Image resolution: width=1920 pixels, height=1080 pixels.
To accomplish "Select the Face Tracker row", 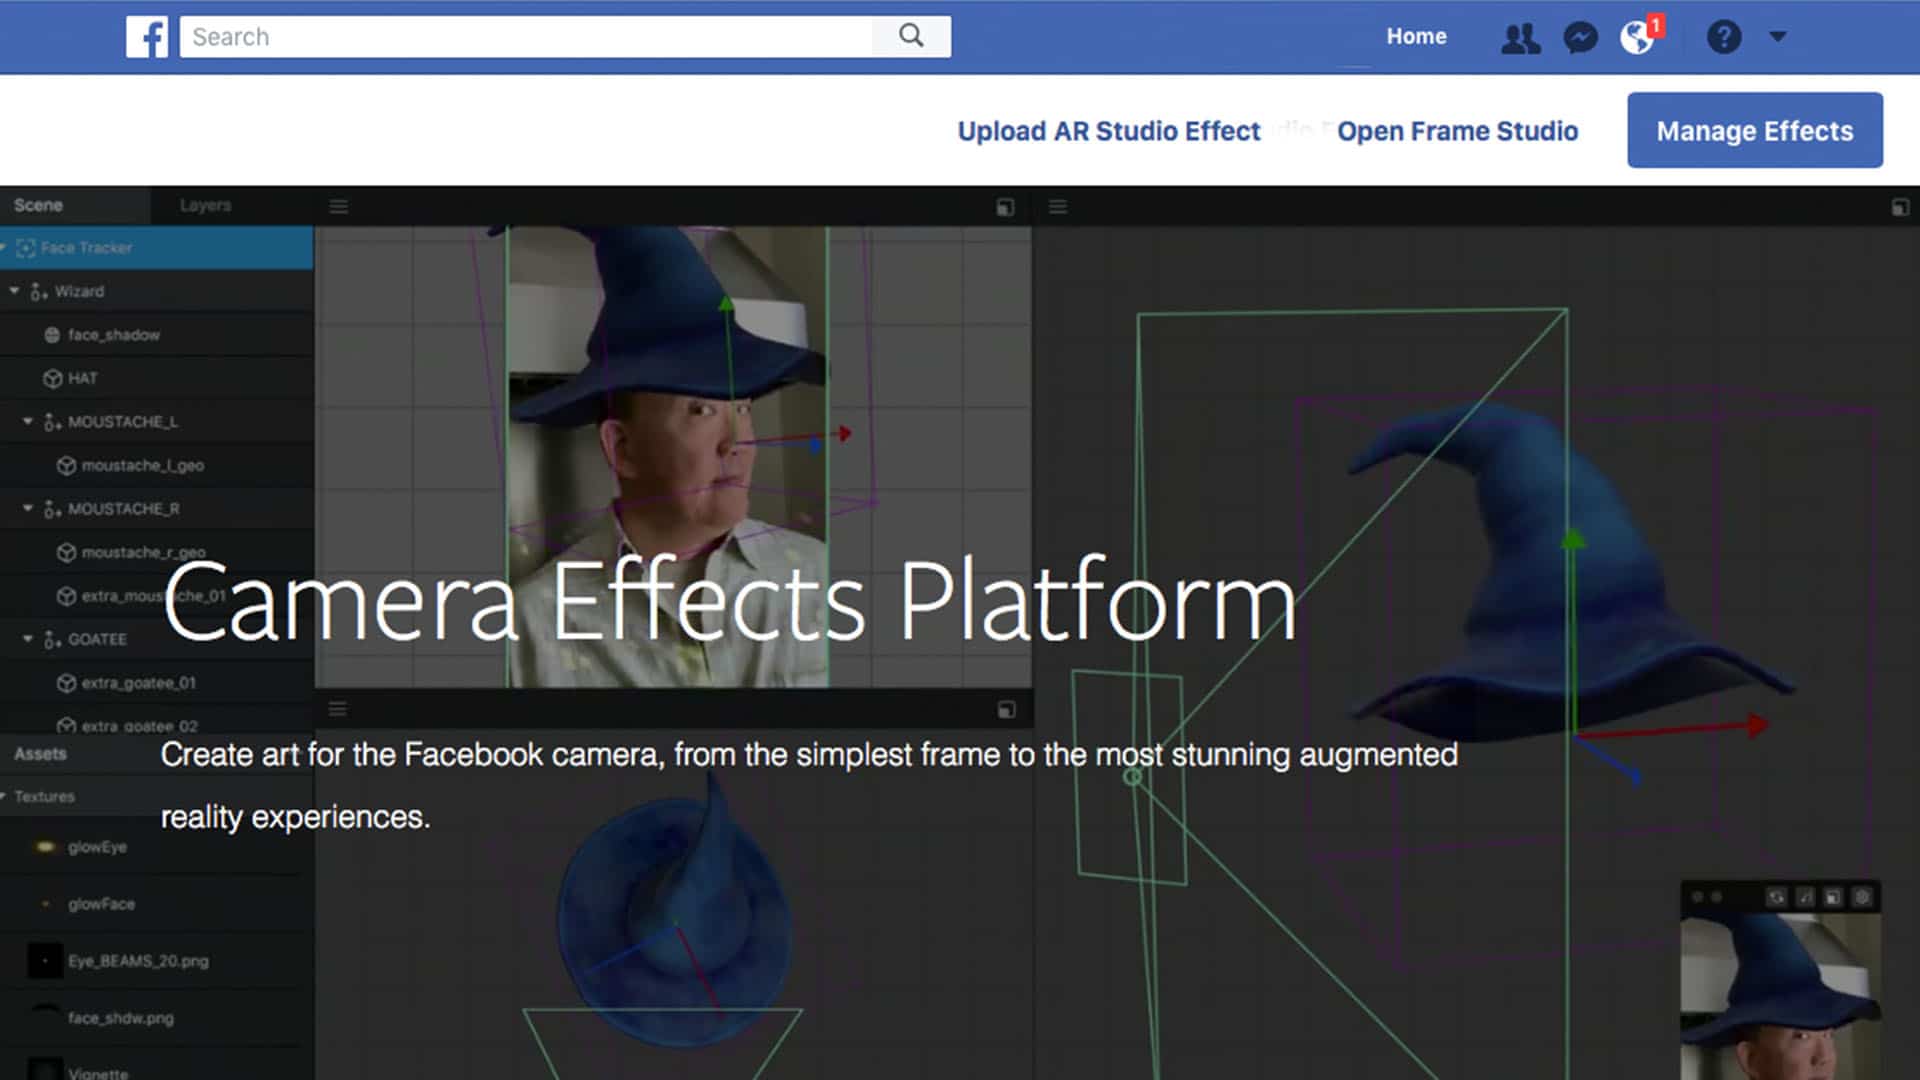I will coord(157,247).
